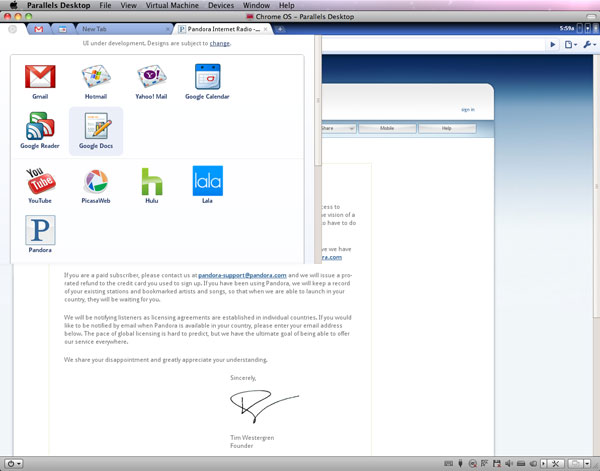Open the page menu dropdown
The height and width of the screenshot is (471, 600).
pos(571,45)
